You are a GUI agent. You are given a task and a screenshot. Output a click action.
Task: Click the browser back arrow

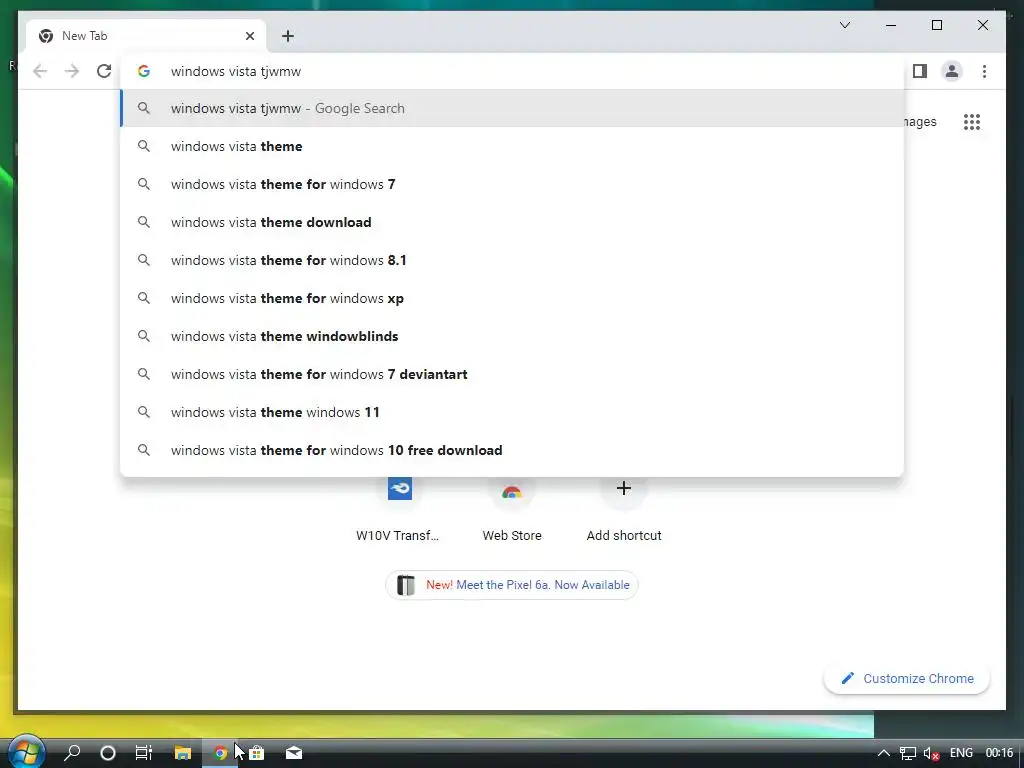pos(40,71)
